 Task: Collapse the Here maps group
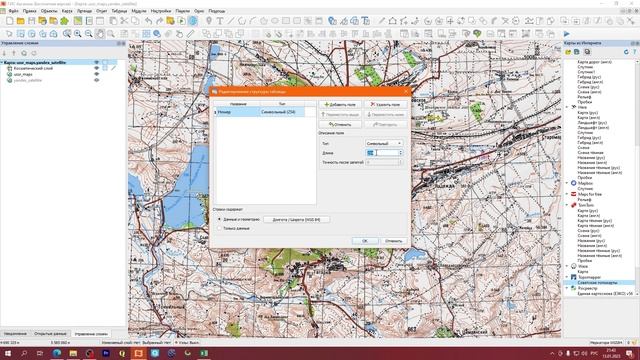click(567, 107)
